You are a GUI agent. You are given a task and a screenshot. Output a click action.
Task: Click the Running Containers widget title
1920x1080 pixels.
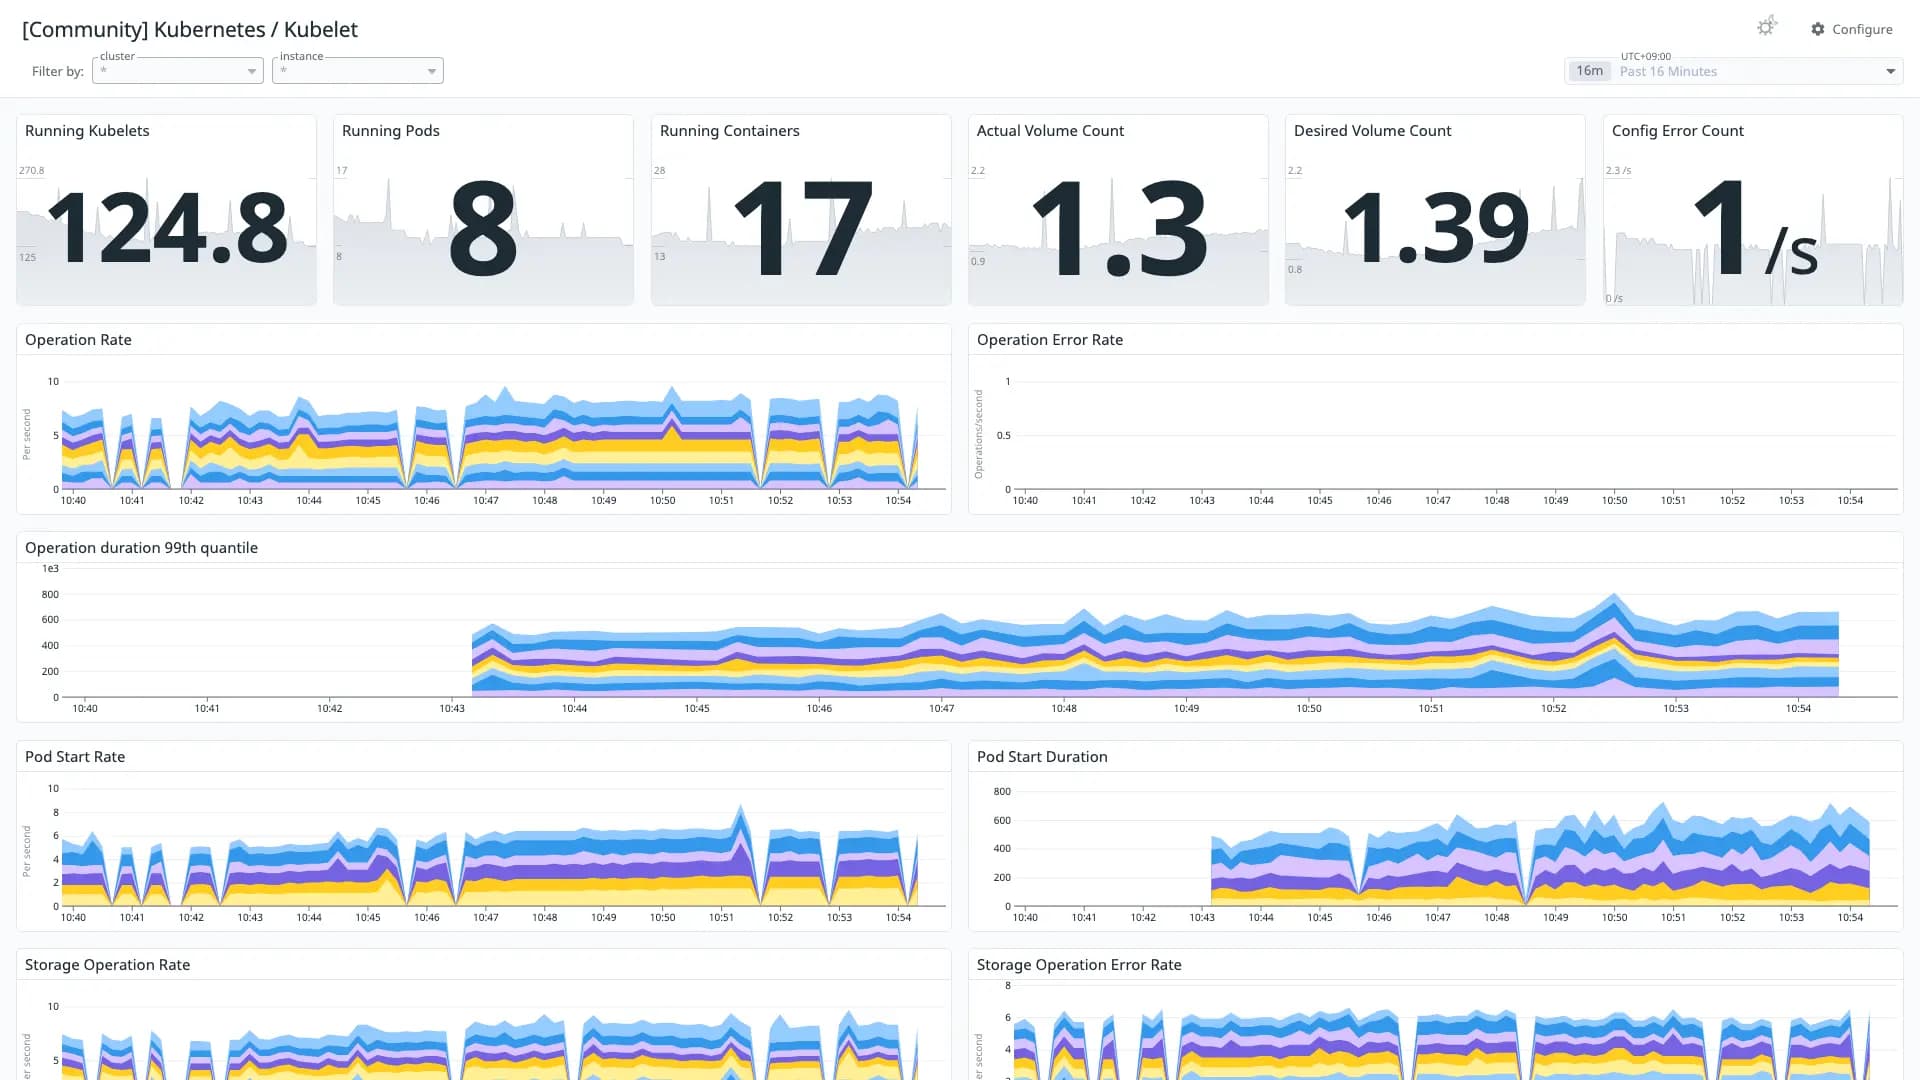730,131
